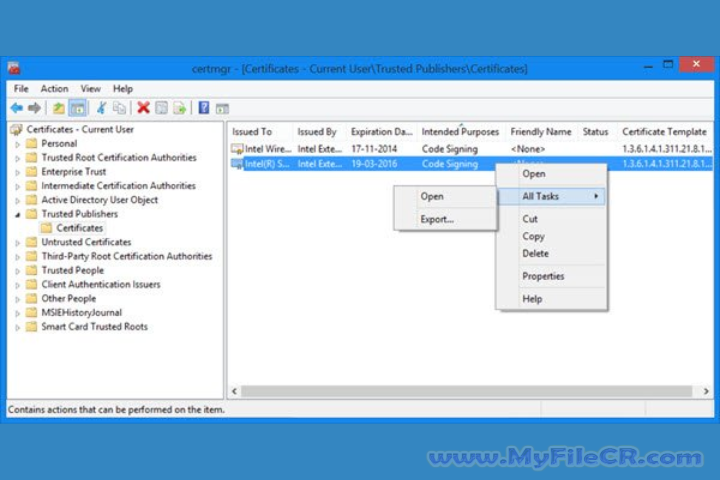Click the Personal folder icon

[x=31, y=144]
